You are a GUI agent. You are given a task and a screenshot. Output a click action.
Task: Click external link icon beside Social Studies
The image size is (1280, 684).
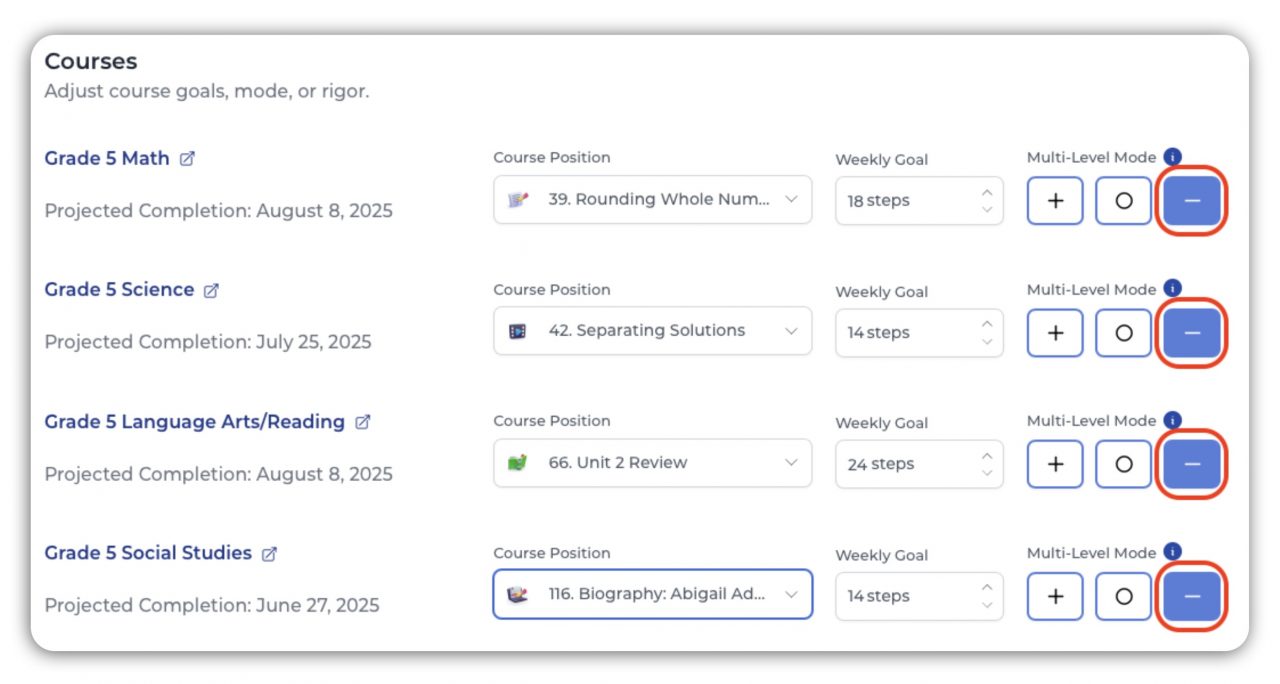pos(269,554)
